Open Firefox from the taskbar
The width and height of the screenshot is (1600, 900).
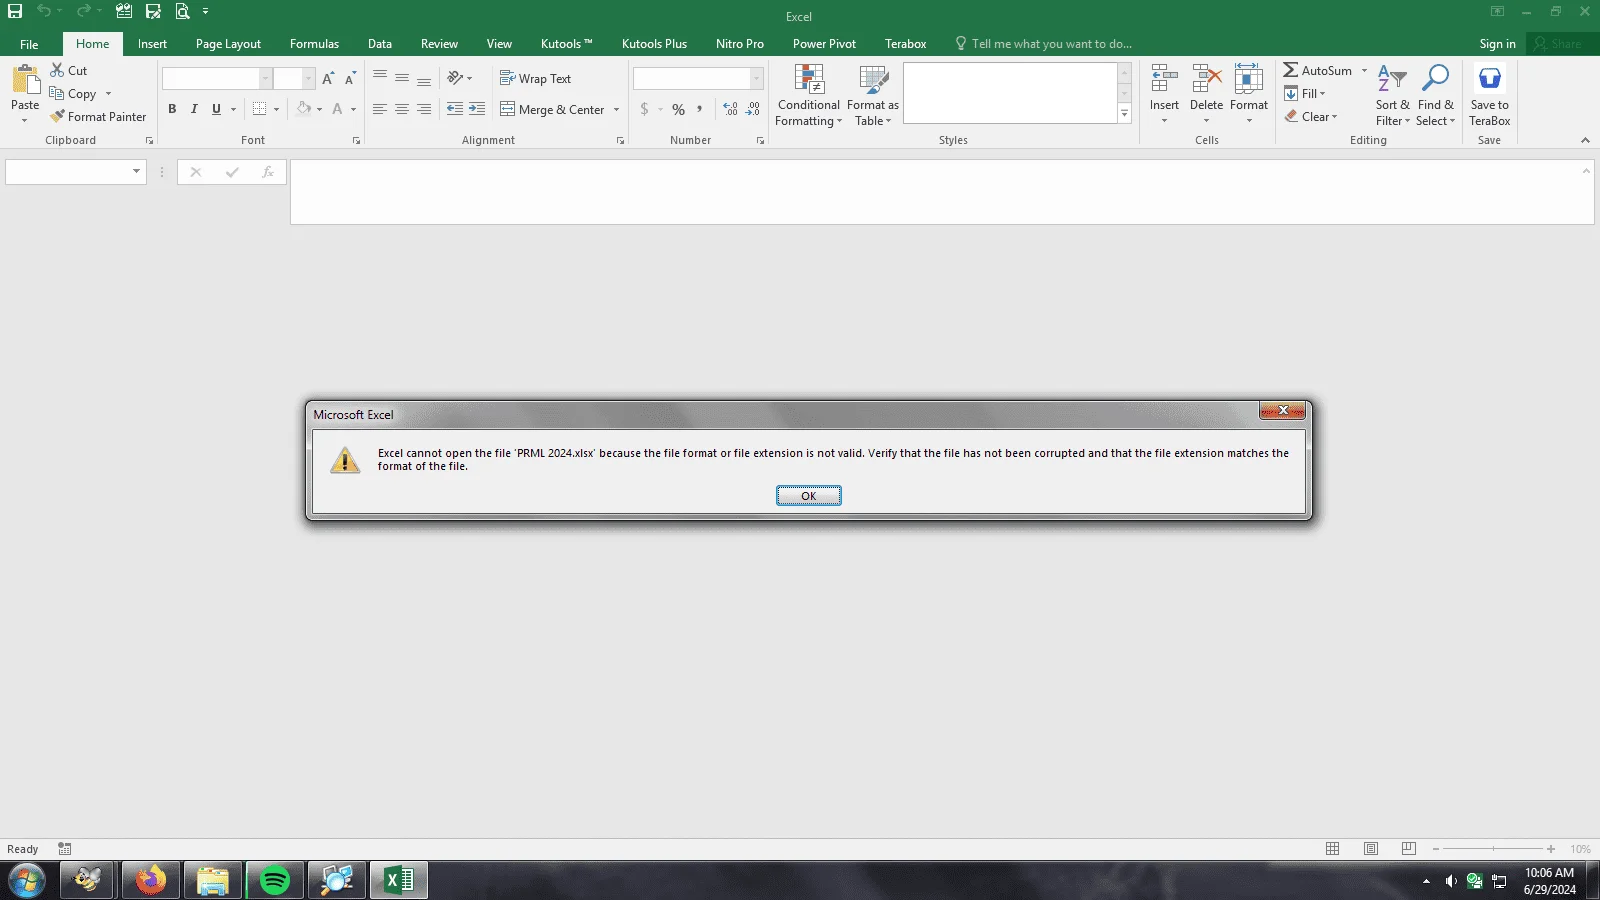(x=151, y=880)
